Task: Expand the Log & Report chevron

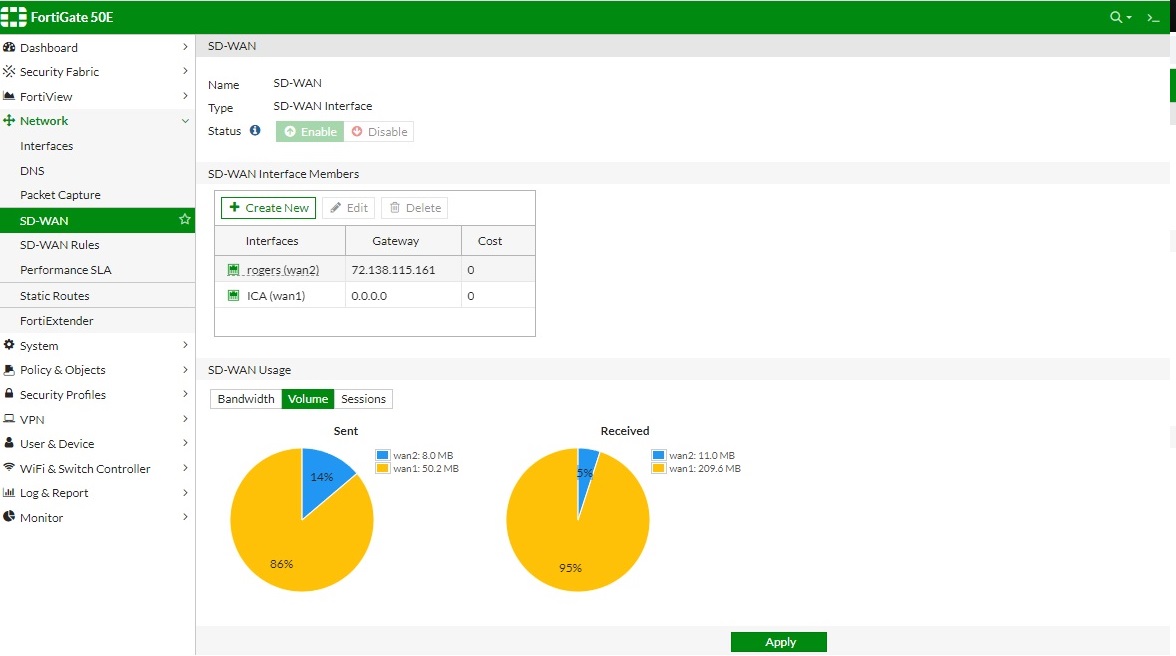Action: pos(185,493)
